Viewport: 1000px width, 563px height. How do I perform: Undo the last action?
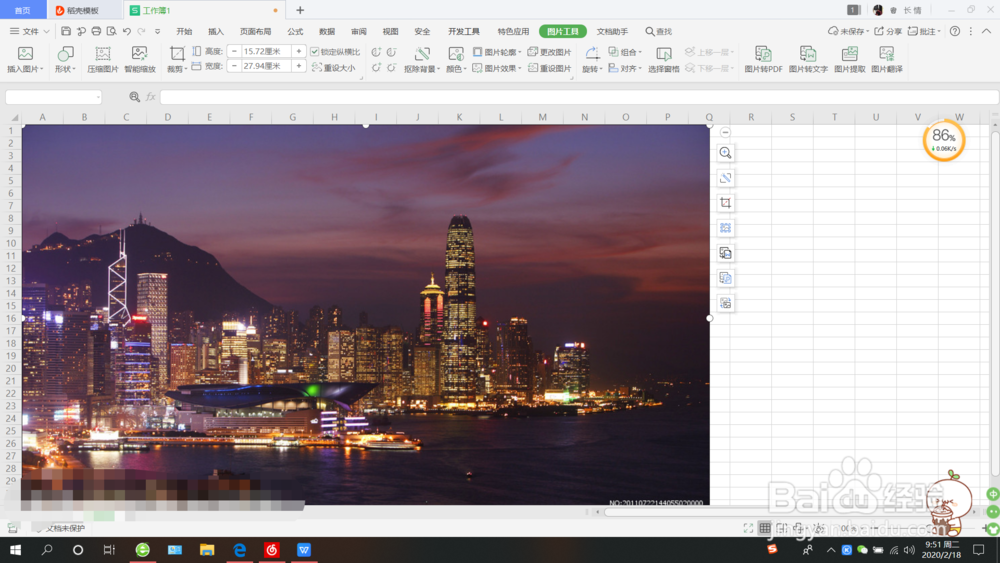[127, 31]
